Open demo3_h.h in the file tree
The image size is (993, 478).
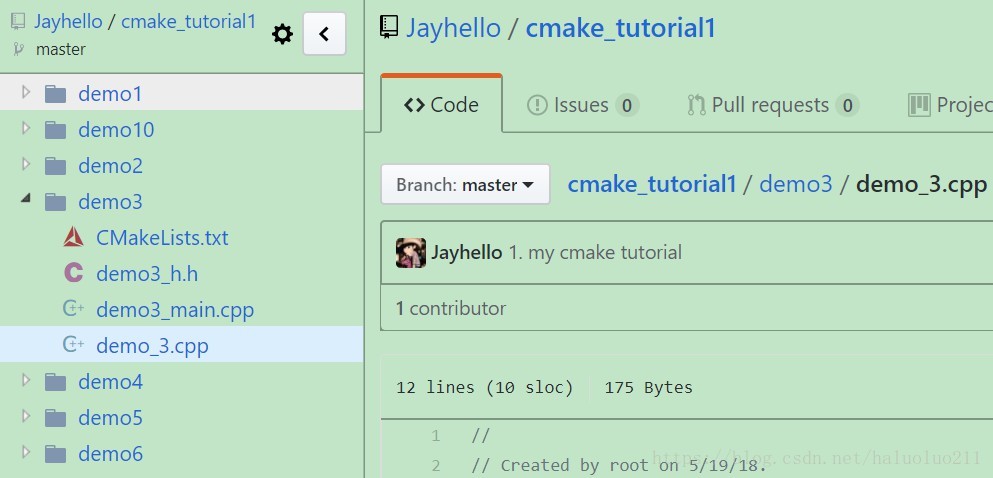(x=148, y=274)
